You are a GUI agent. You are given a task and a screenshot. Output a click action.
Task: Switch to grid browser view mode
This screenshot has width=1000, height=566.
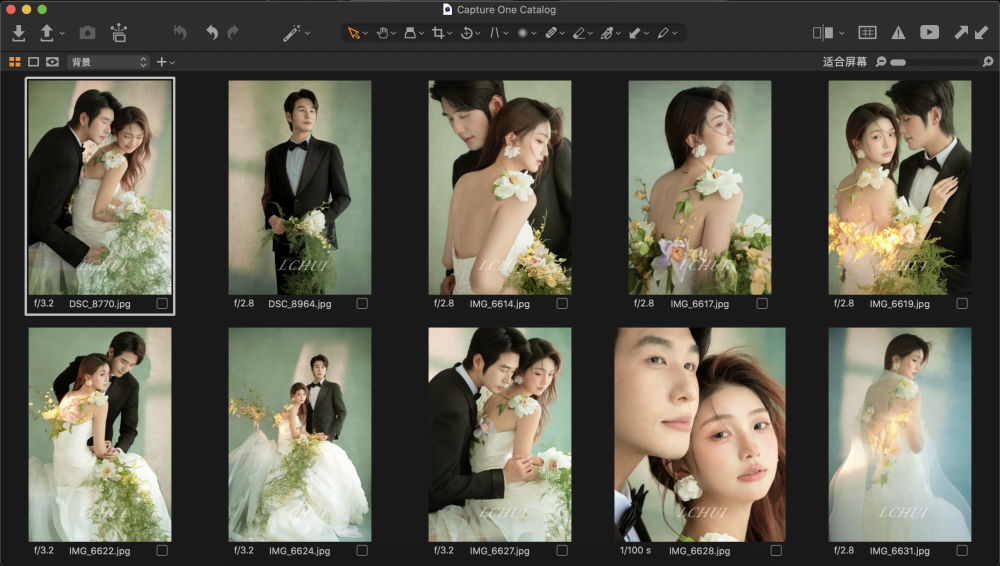point(15,62)
